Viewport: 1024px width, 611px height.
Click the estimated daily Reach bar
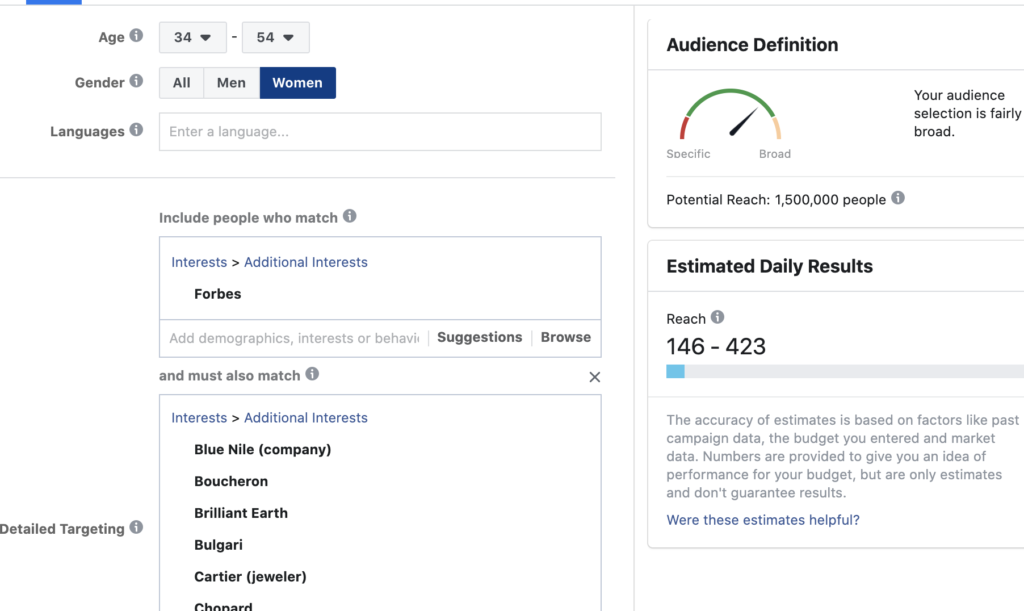(x=845, y=371)
